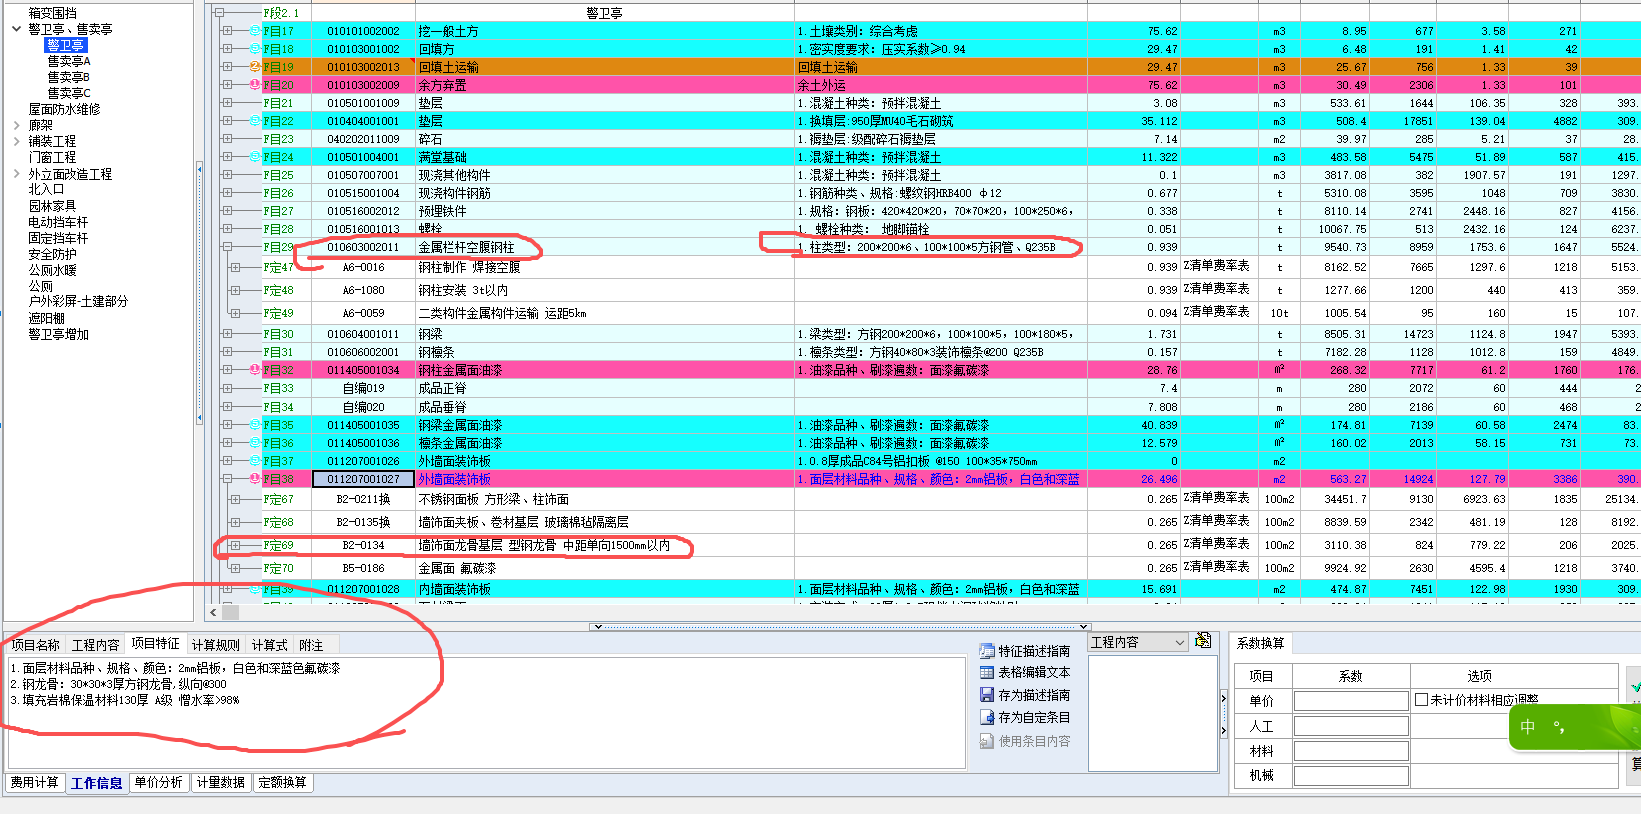Click the 存为描述指南 save icon

(987, 695)
